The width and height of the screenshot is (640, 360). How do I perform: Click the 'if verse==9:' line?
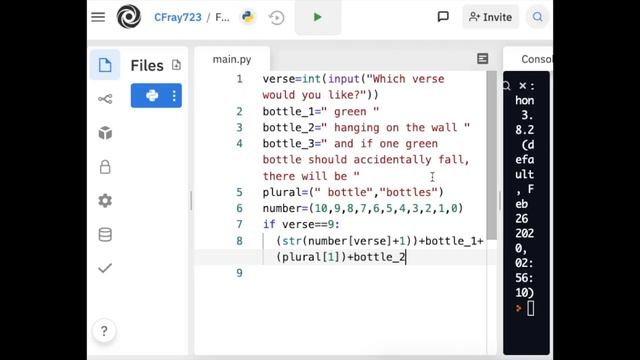[301, 224]
